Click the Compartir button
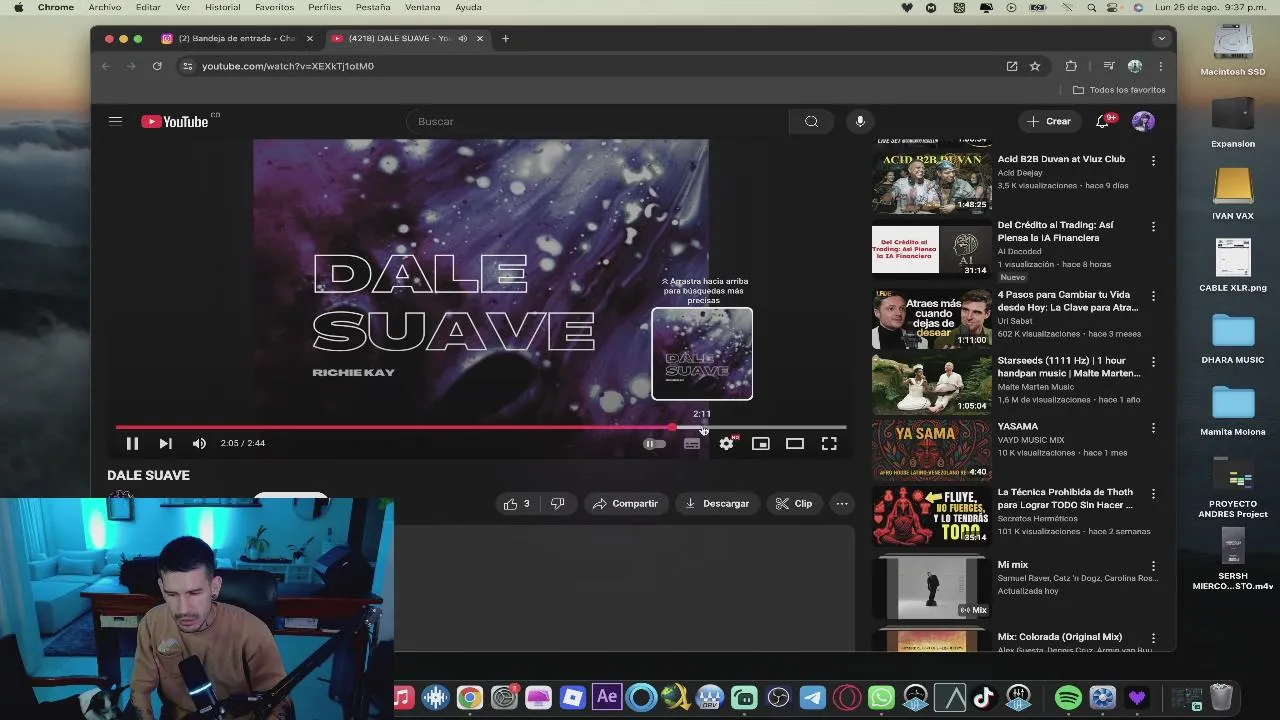Screen dimensions: 1280x720 [625, 504]
